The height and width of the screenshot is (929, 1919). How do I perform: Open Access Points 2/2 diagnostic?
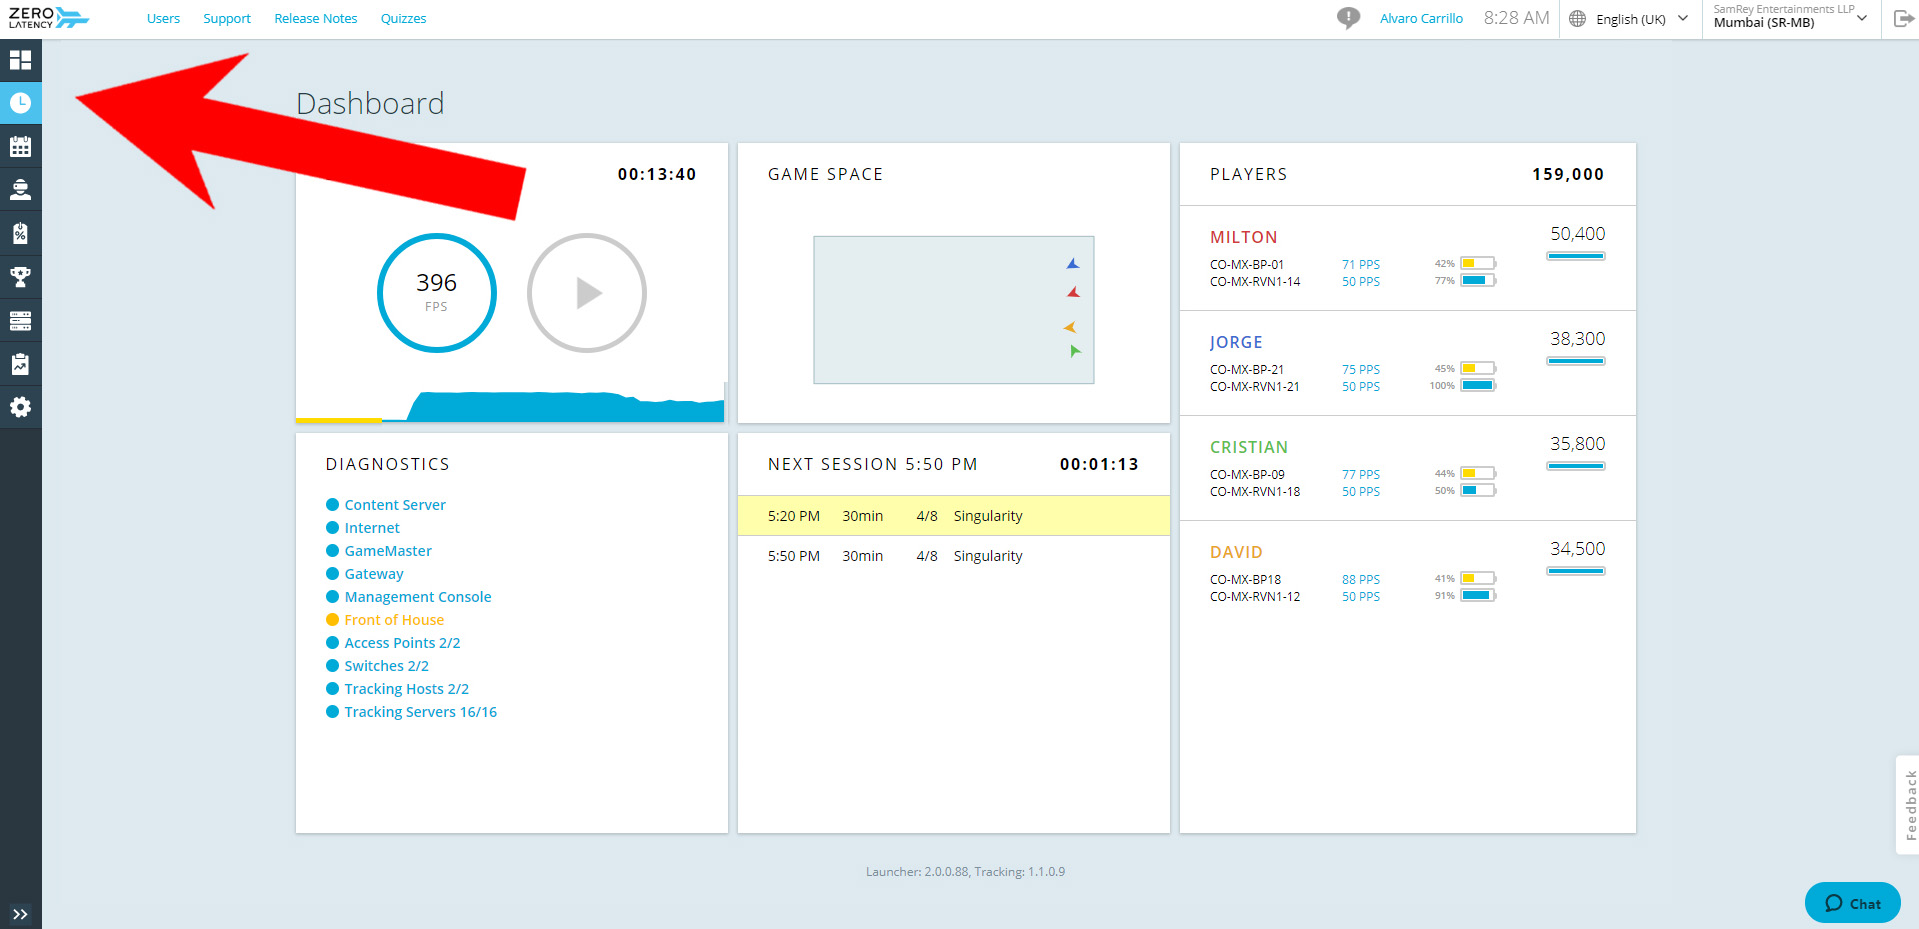[x=393, y=643]
